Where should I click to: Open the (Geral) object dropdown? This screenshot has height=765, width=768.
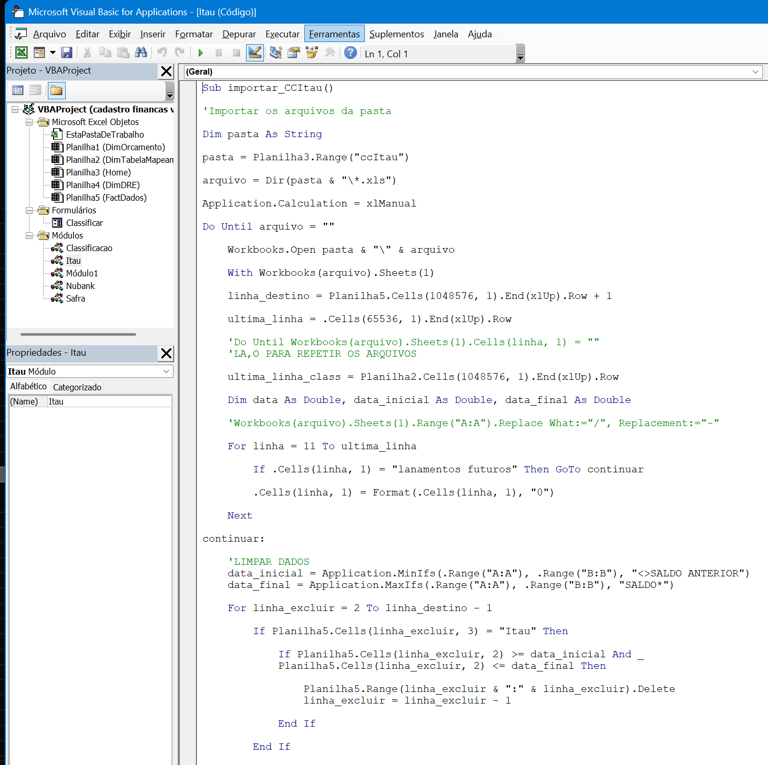click(755, 72)
